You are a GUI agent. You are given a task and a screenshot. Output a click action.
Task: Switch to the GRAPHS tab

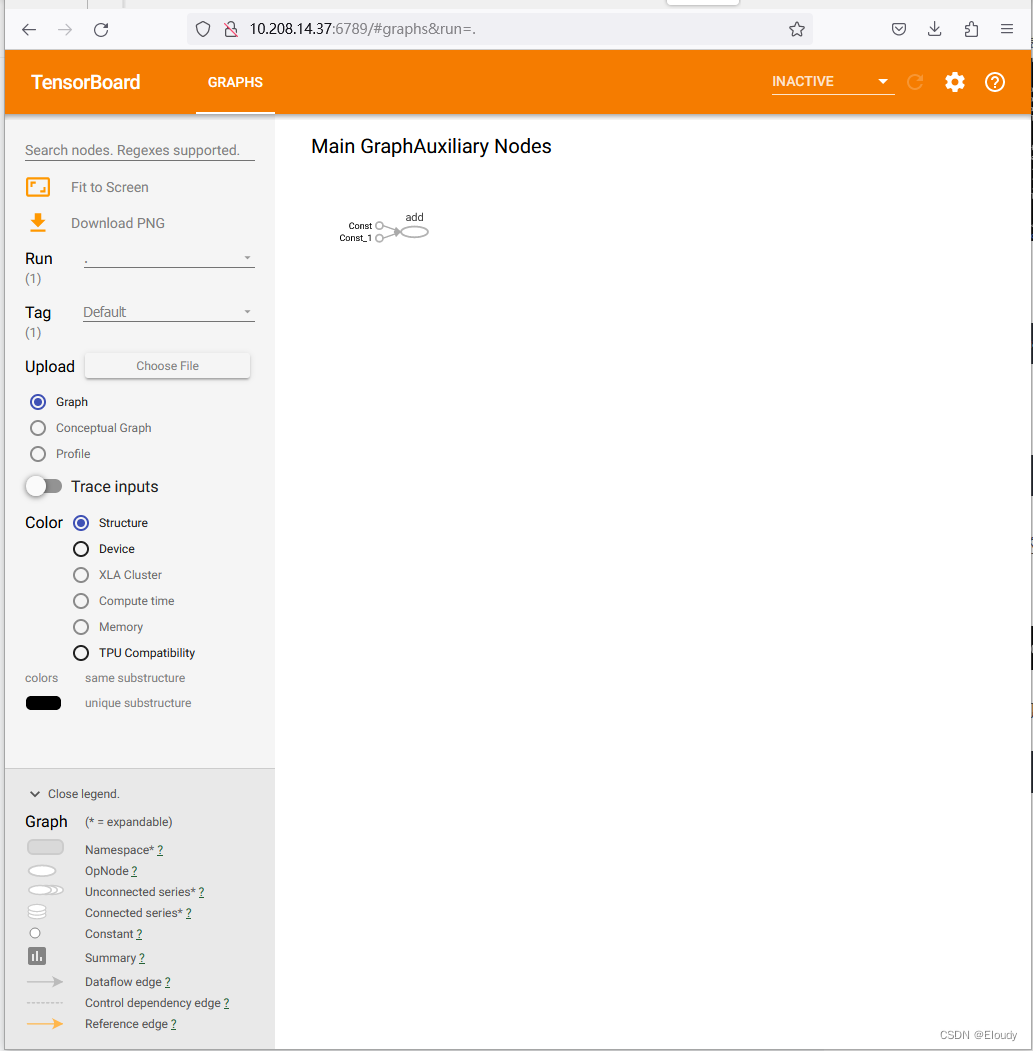235,82
